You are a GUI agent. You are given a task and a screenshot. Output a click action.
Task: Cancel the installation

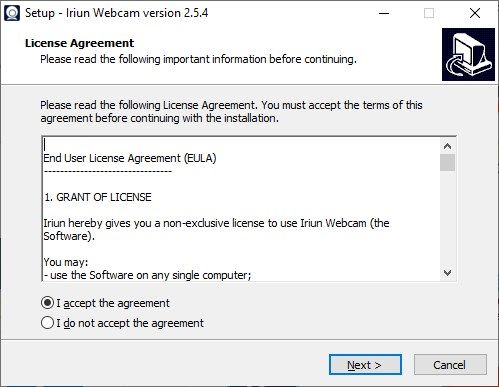(x=450, y=365)
